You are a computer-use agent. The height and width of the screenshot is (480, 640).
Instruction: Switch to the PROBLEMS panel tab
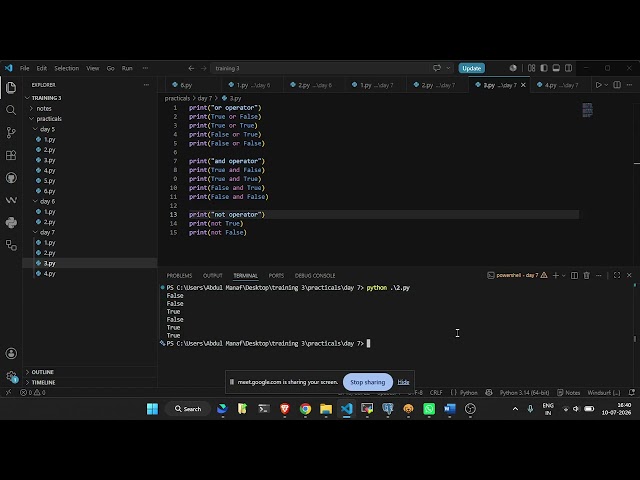[179, 276]
